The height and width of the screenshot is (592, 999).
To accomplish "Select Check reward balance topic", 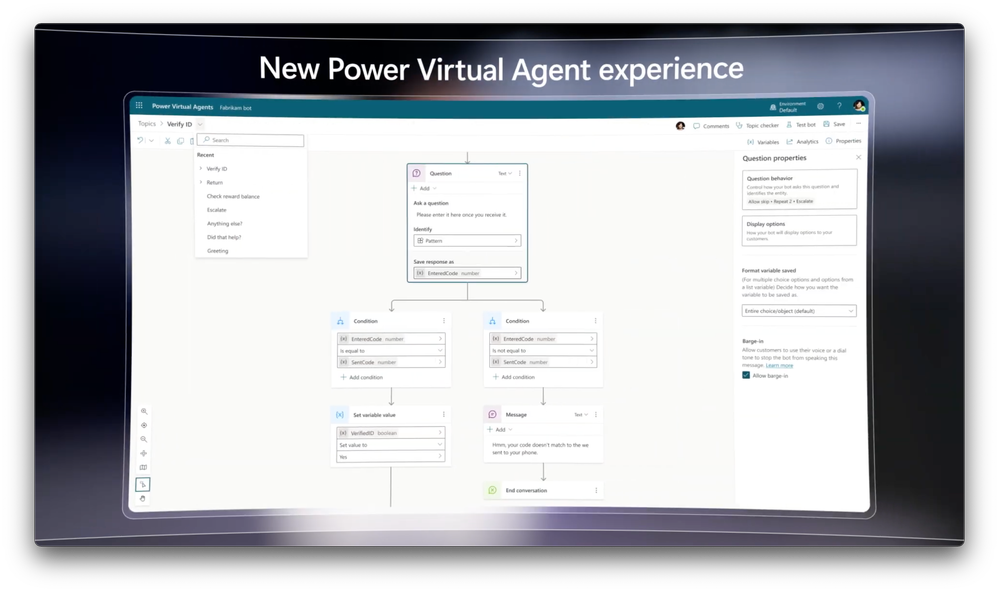I will point(233,196).
